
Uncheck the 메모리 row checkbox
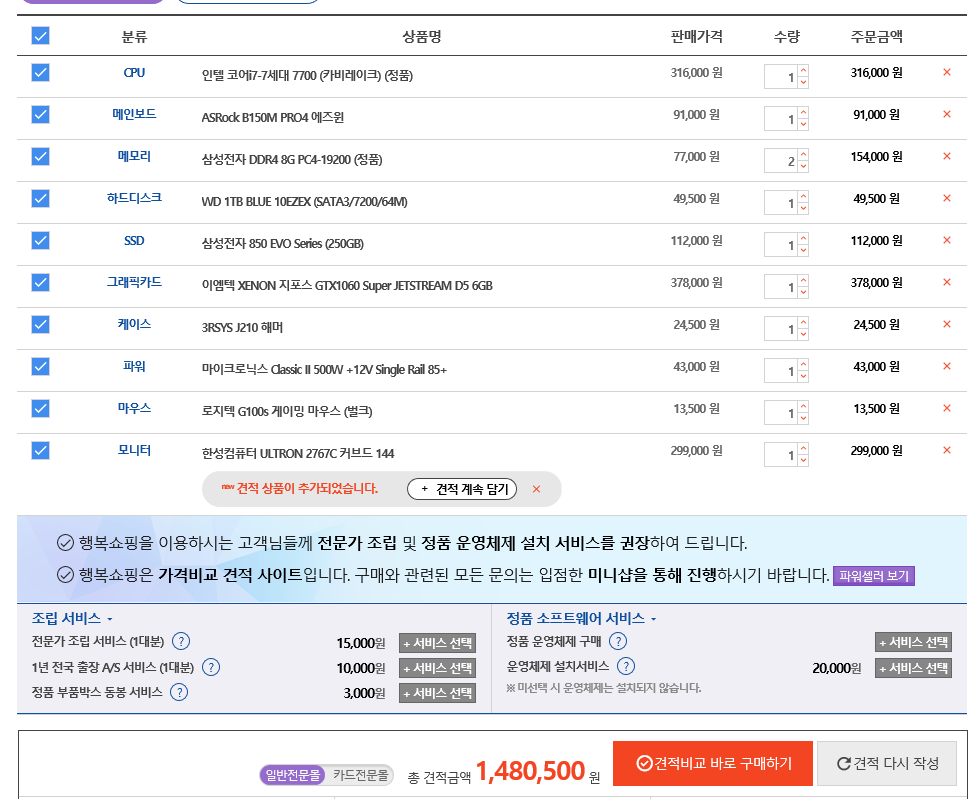[40, 156]
